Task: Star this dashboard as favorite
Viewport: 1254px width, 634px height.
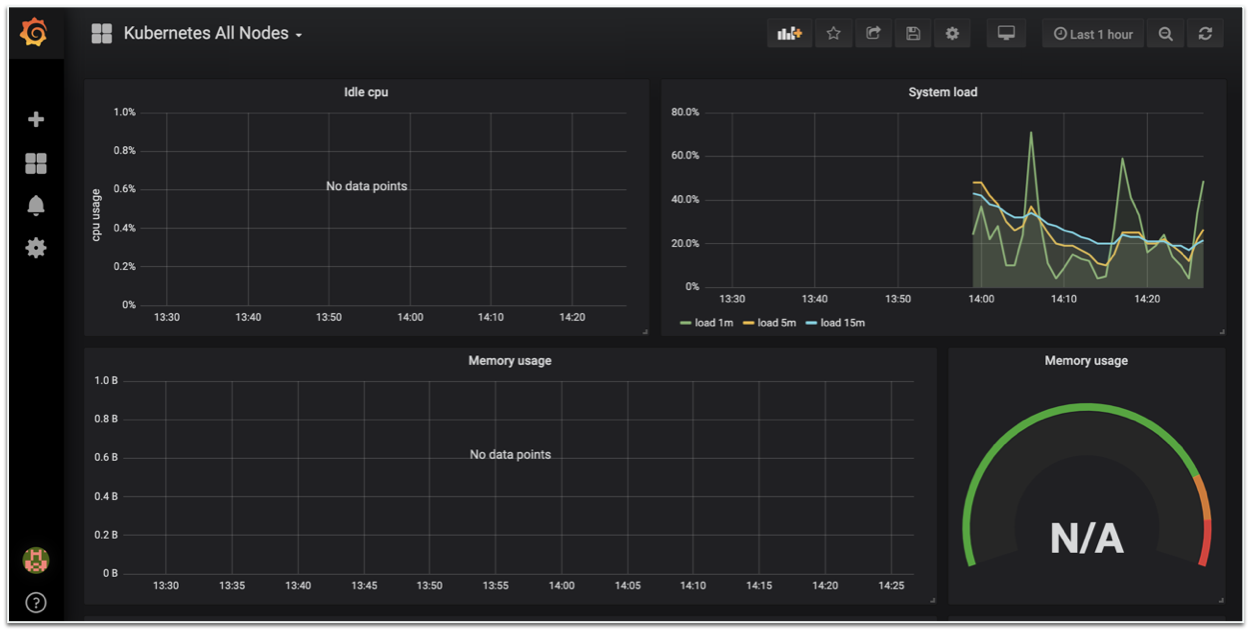Action: [833, 34]
